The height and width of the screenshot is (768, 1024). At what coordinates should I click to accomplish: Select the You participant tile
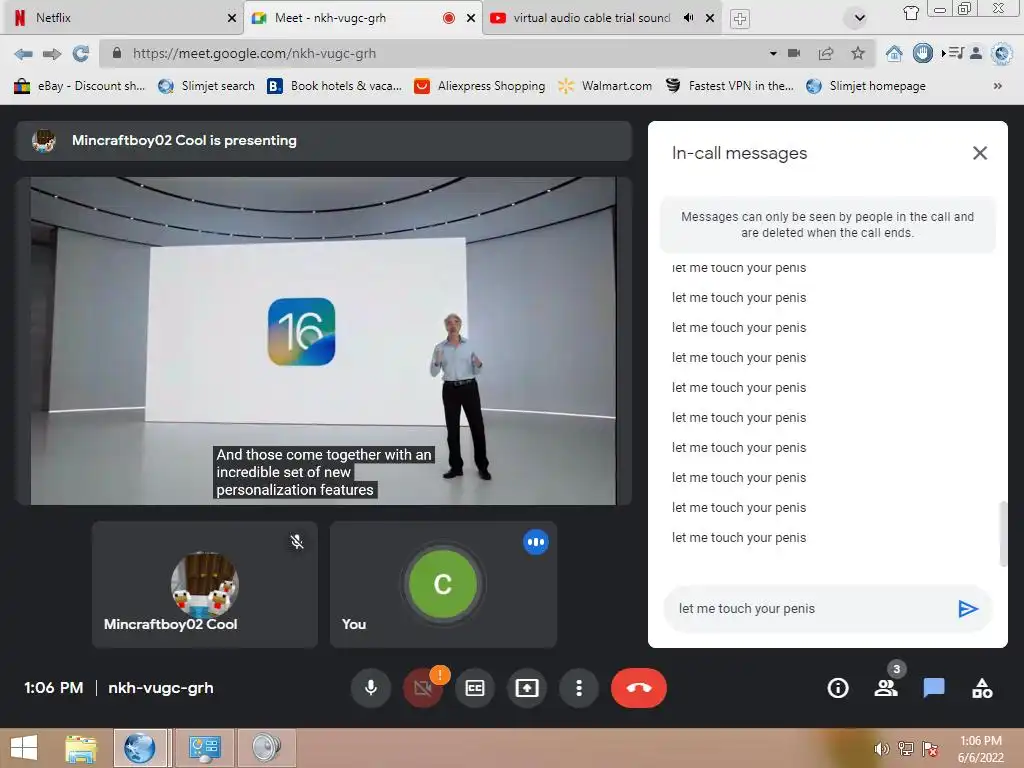(443, 584)
